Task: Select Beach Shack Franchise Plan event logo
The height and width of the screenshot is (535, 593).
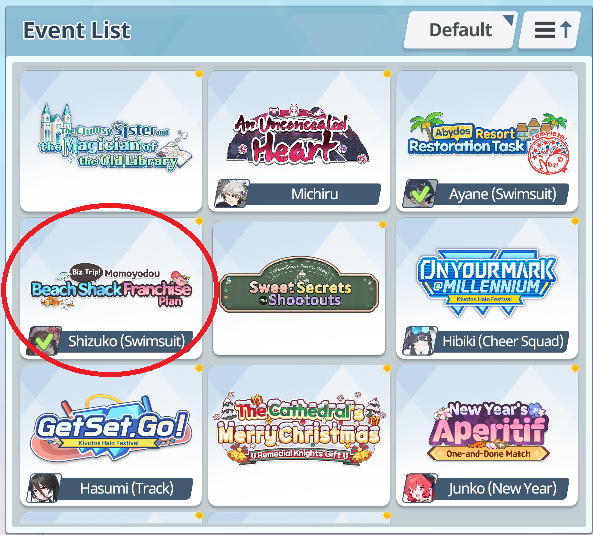Action: pyautogui.click(x=111, y=286)
